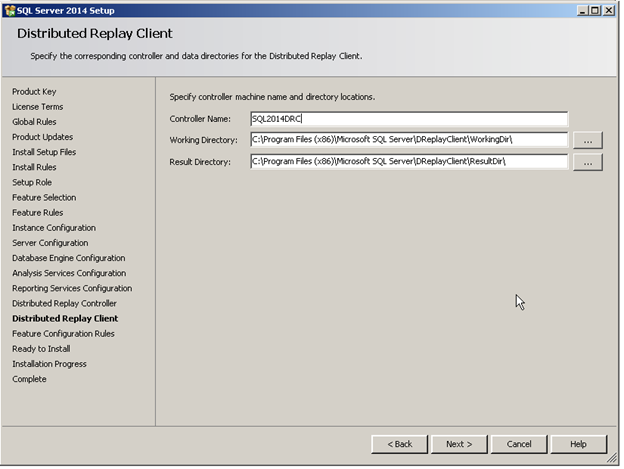Close the SQL Server 2014 Setup window

click(x=609, y=11)
